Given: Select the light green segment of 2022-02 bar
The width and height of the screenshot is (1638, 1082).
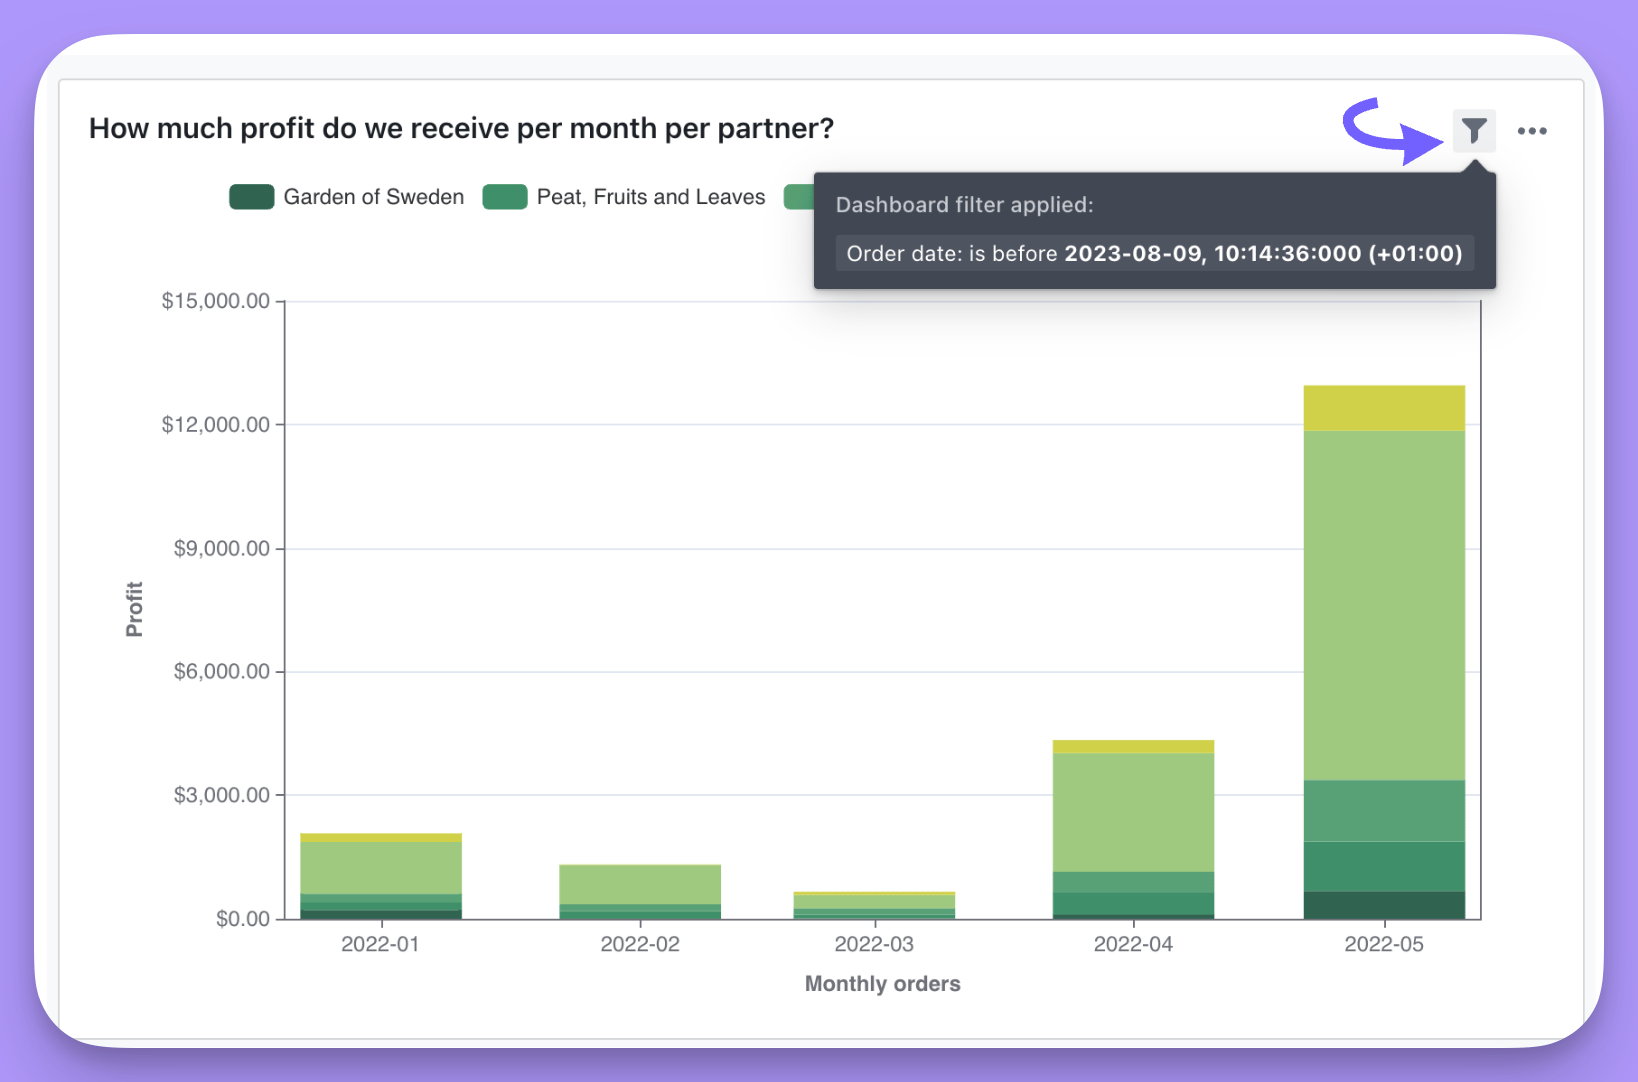Looking at the screenshot, I should pos(640,885).
